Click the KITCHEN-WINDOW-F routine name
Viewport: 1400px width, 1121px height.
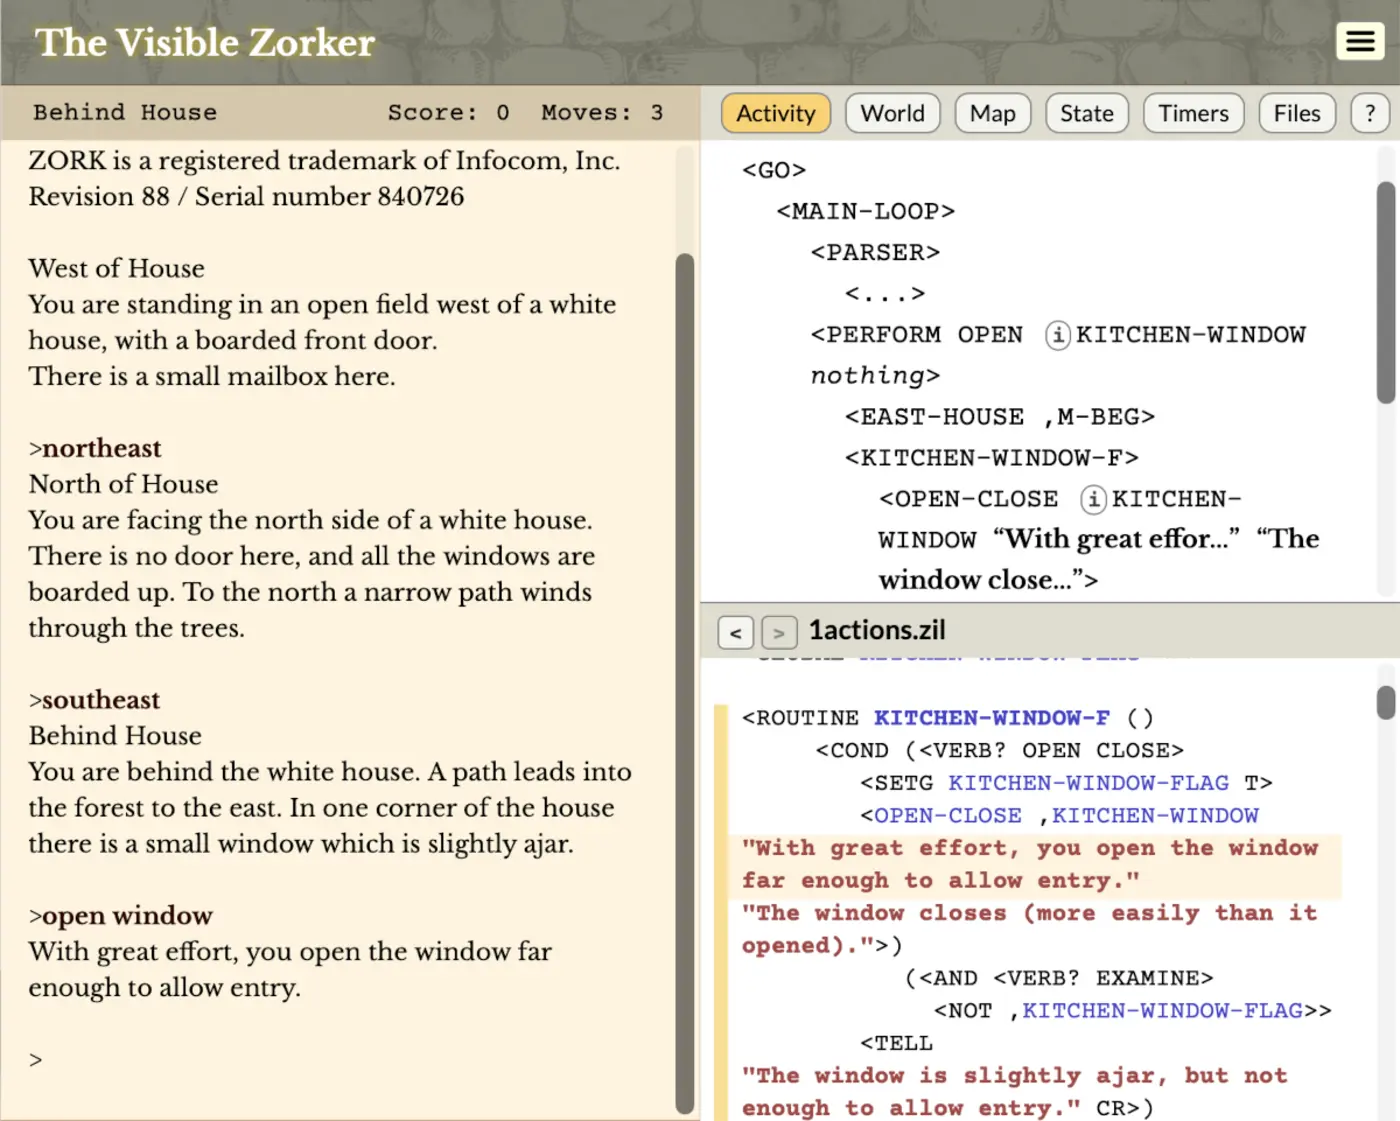tap(992, 717)
